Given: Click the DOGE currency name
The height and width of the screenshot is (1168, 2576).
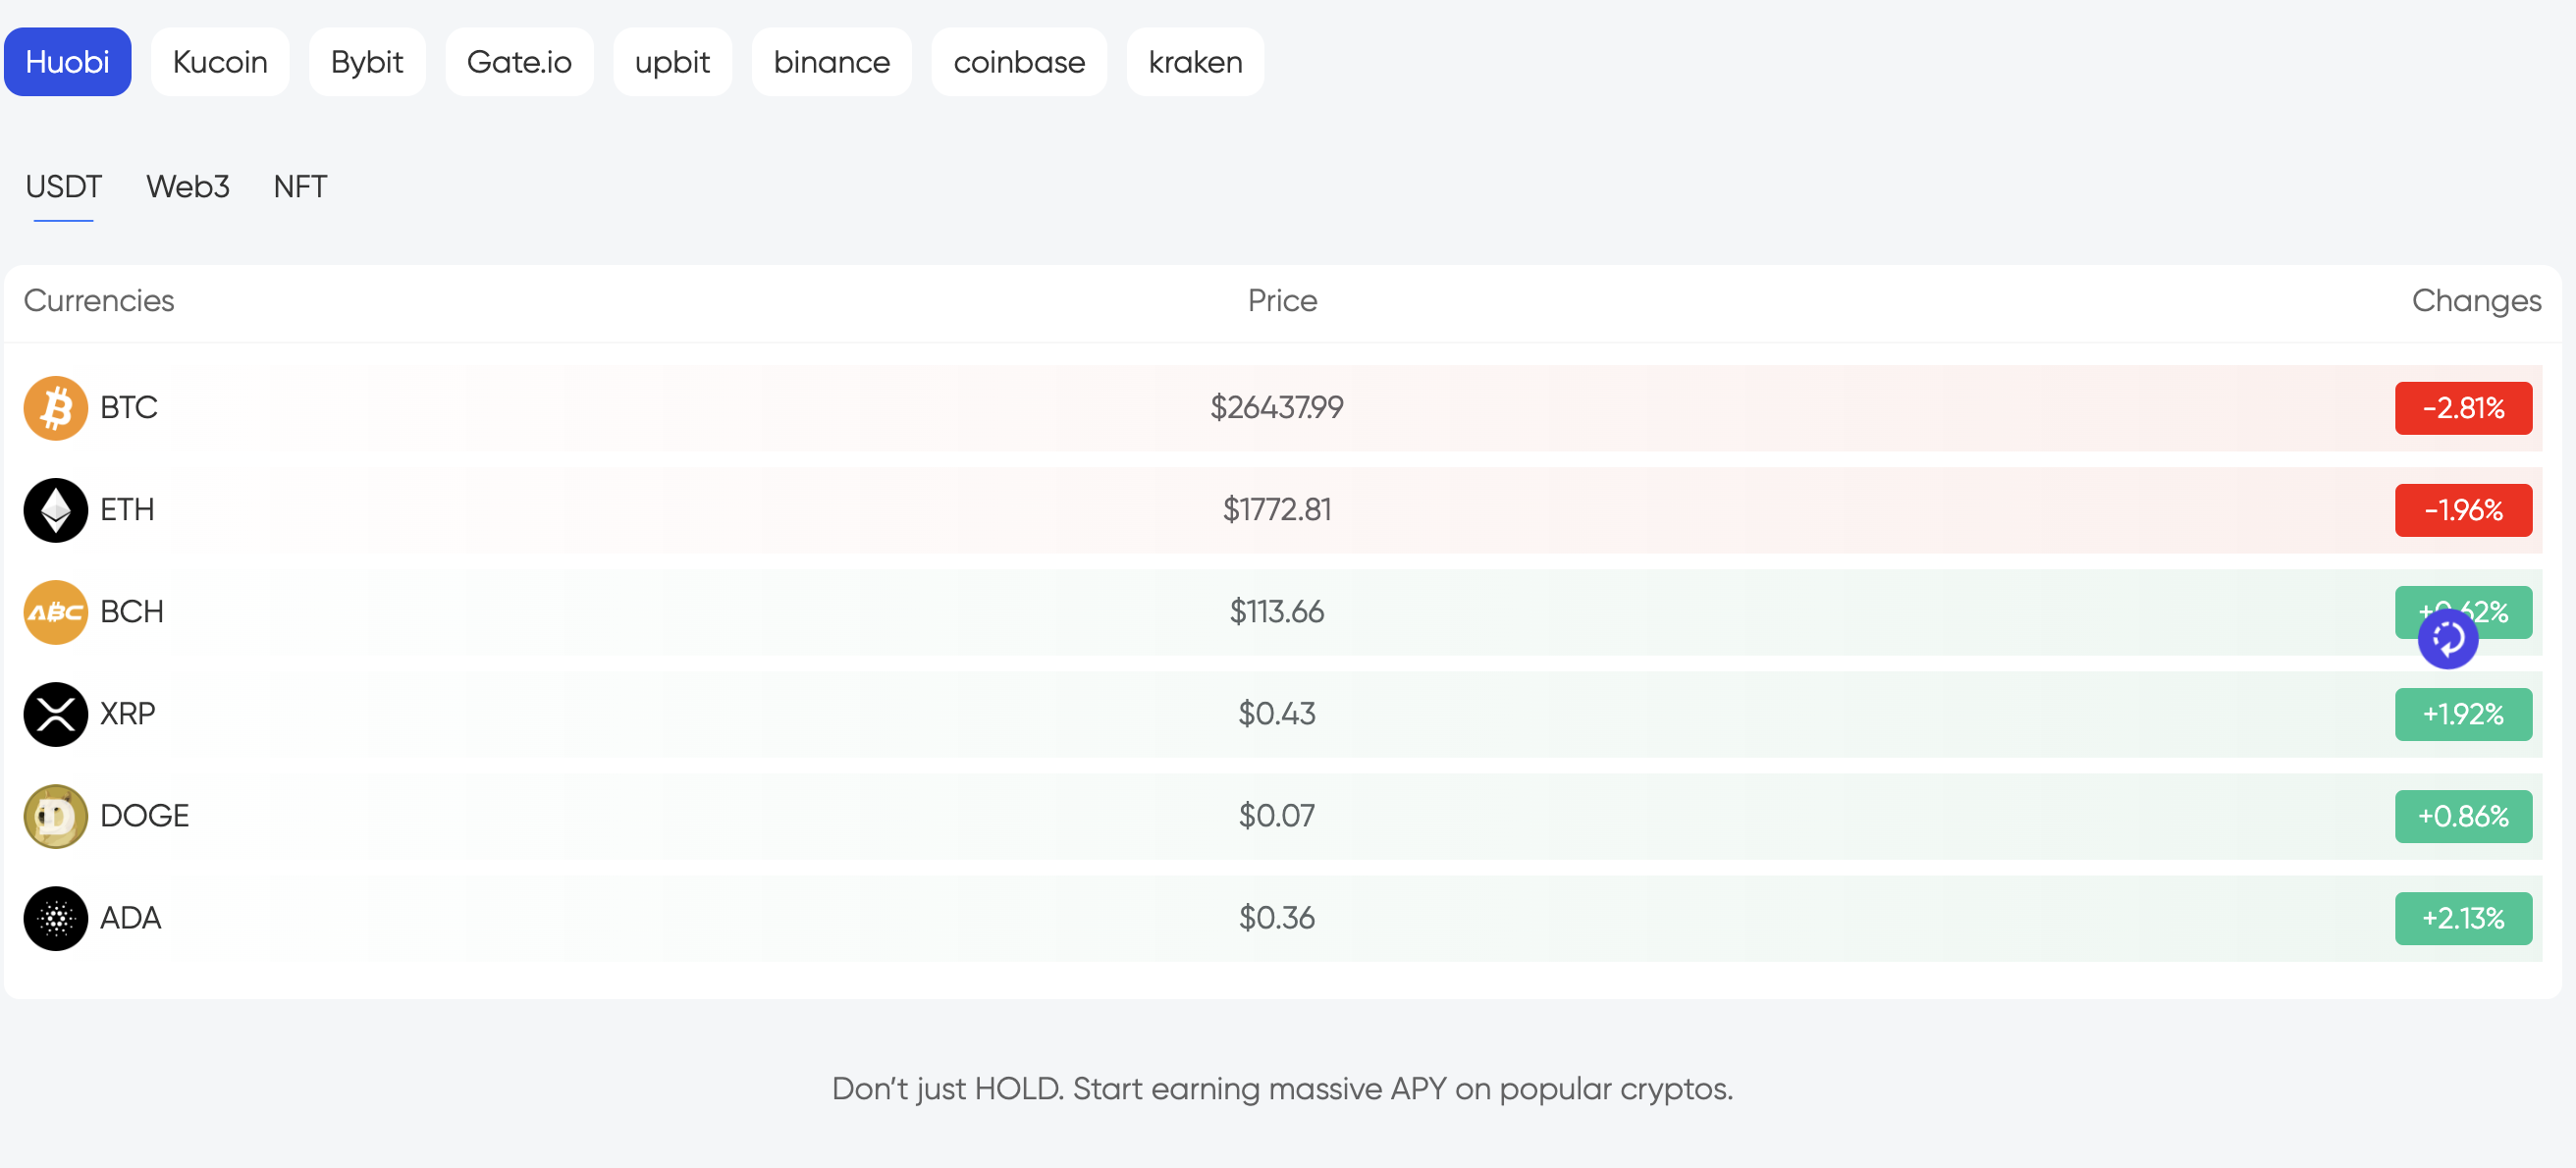Looking at the screenshot, I should point(145,816).
